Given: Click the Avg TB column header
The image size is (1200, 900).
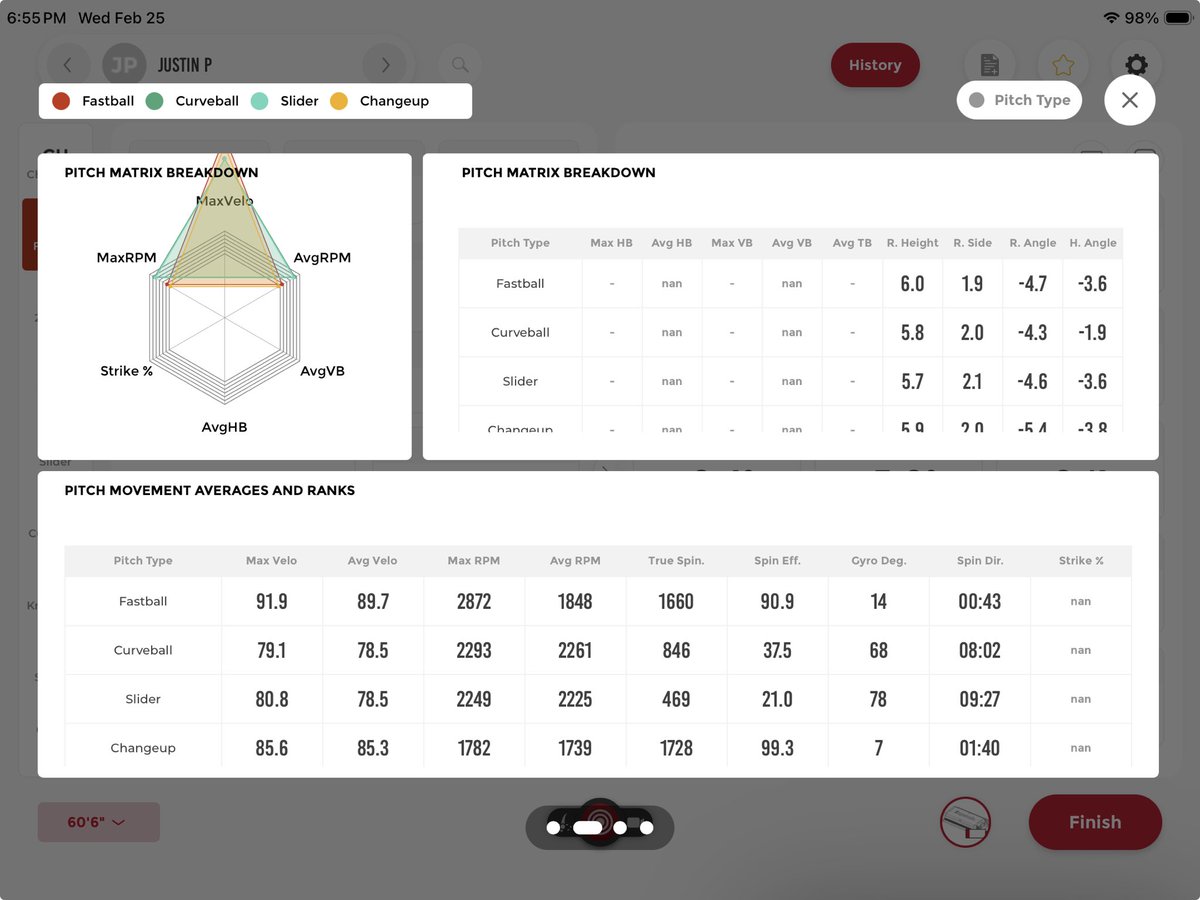Looking at the screenshot, I should (852, 243).
